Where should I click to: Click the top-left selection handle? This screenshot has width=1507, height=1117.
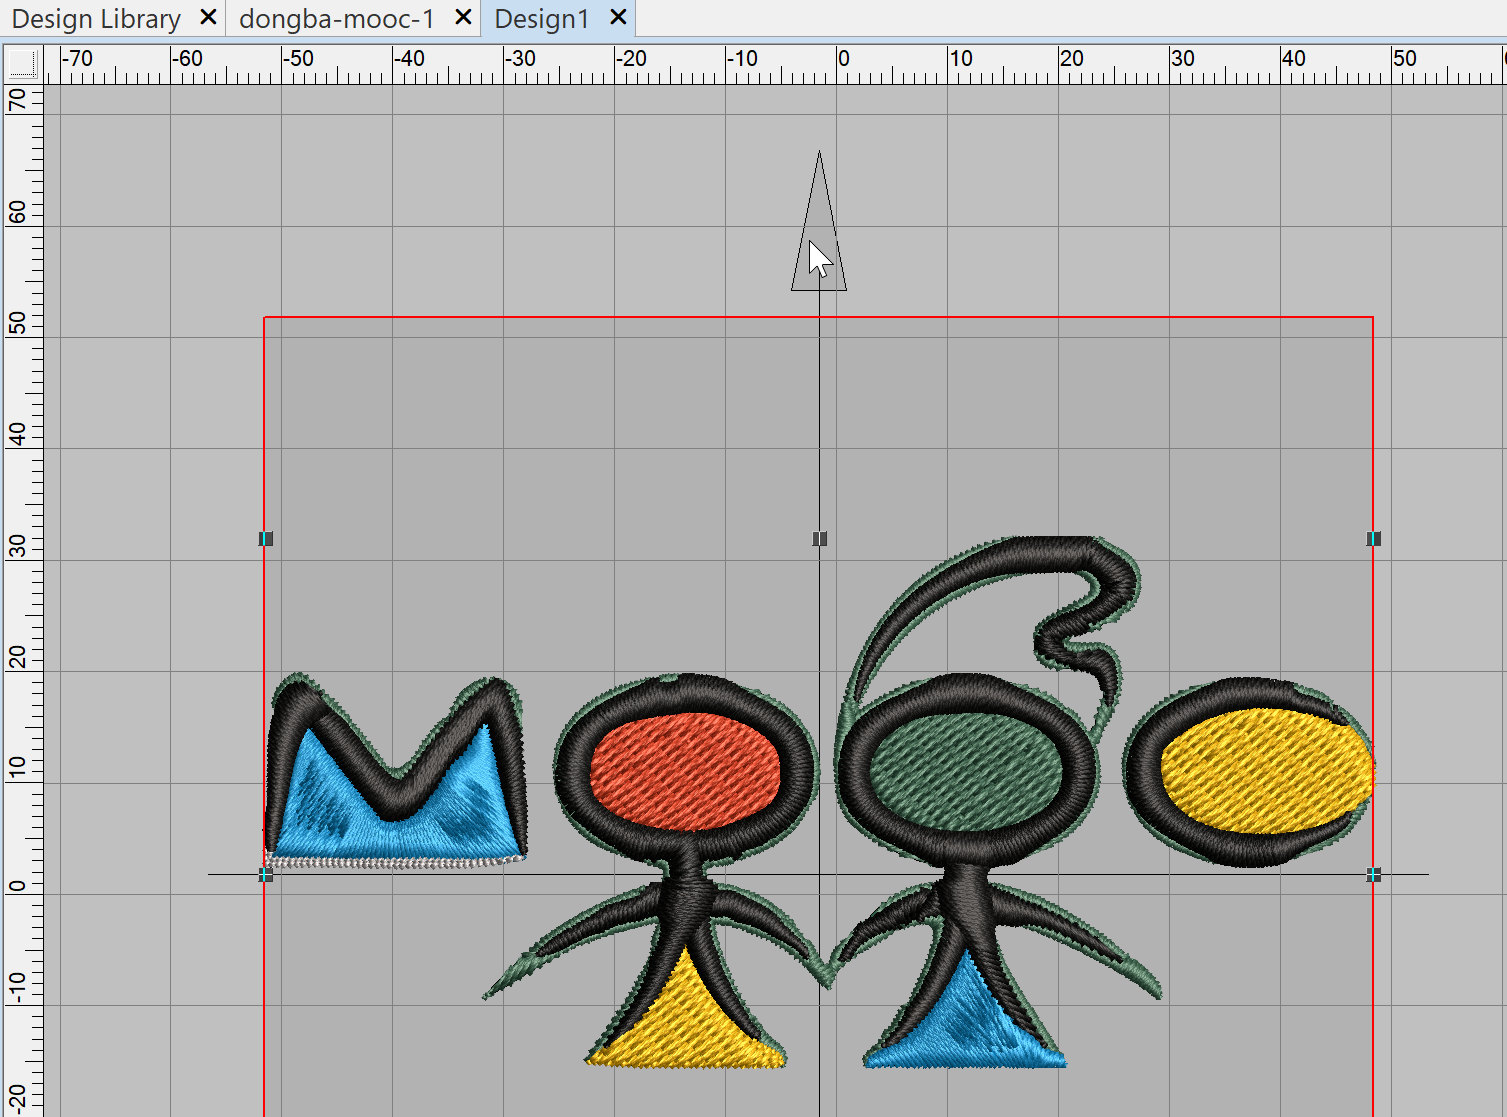click(265, 539)
